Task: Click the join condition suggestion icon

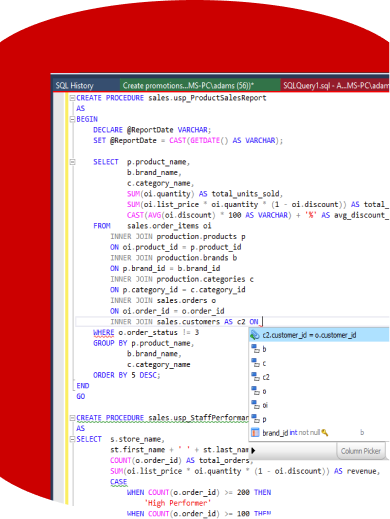Action: [x=255, y=335]
